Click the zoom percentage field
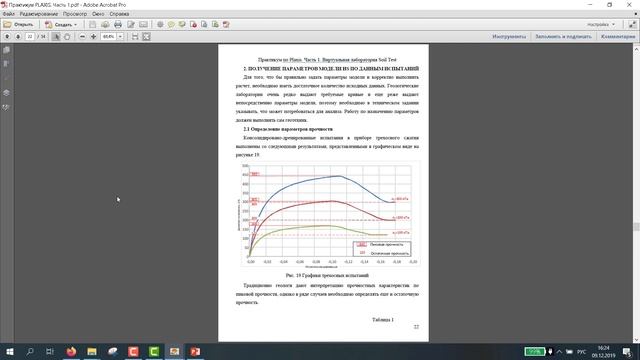Screen dimensions: 640x360 (109, 37)
